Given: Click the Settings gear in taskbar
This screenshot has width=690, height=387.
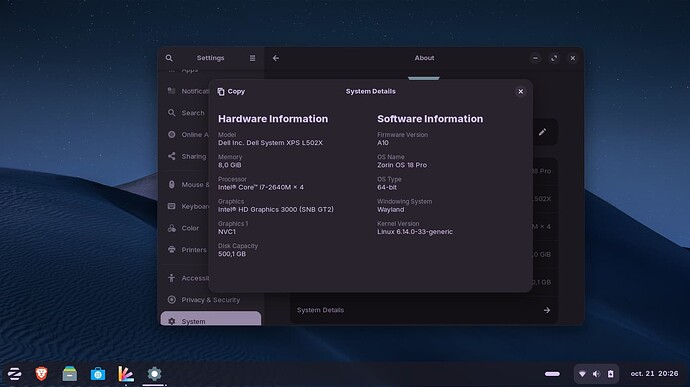Looking at the screenshot, I should (154, 374).
